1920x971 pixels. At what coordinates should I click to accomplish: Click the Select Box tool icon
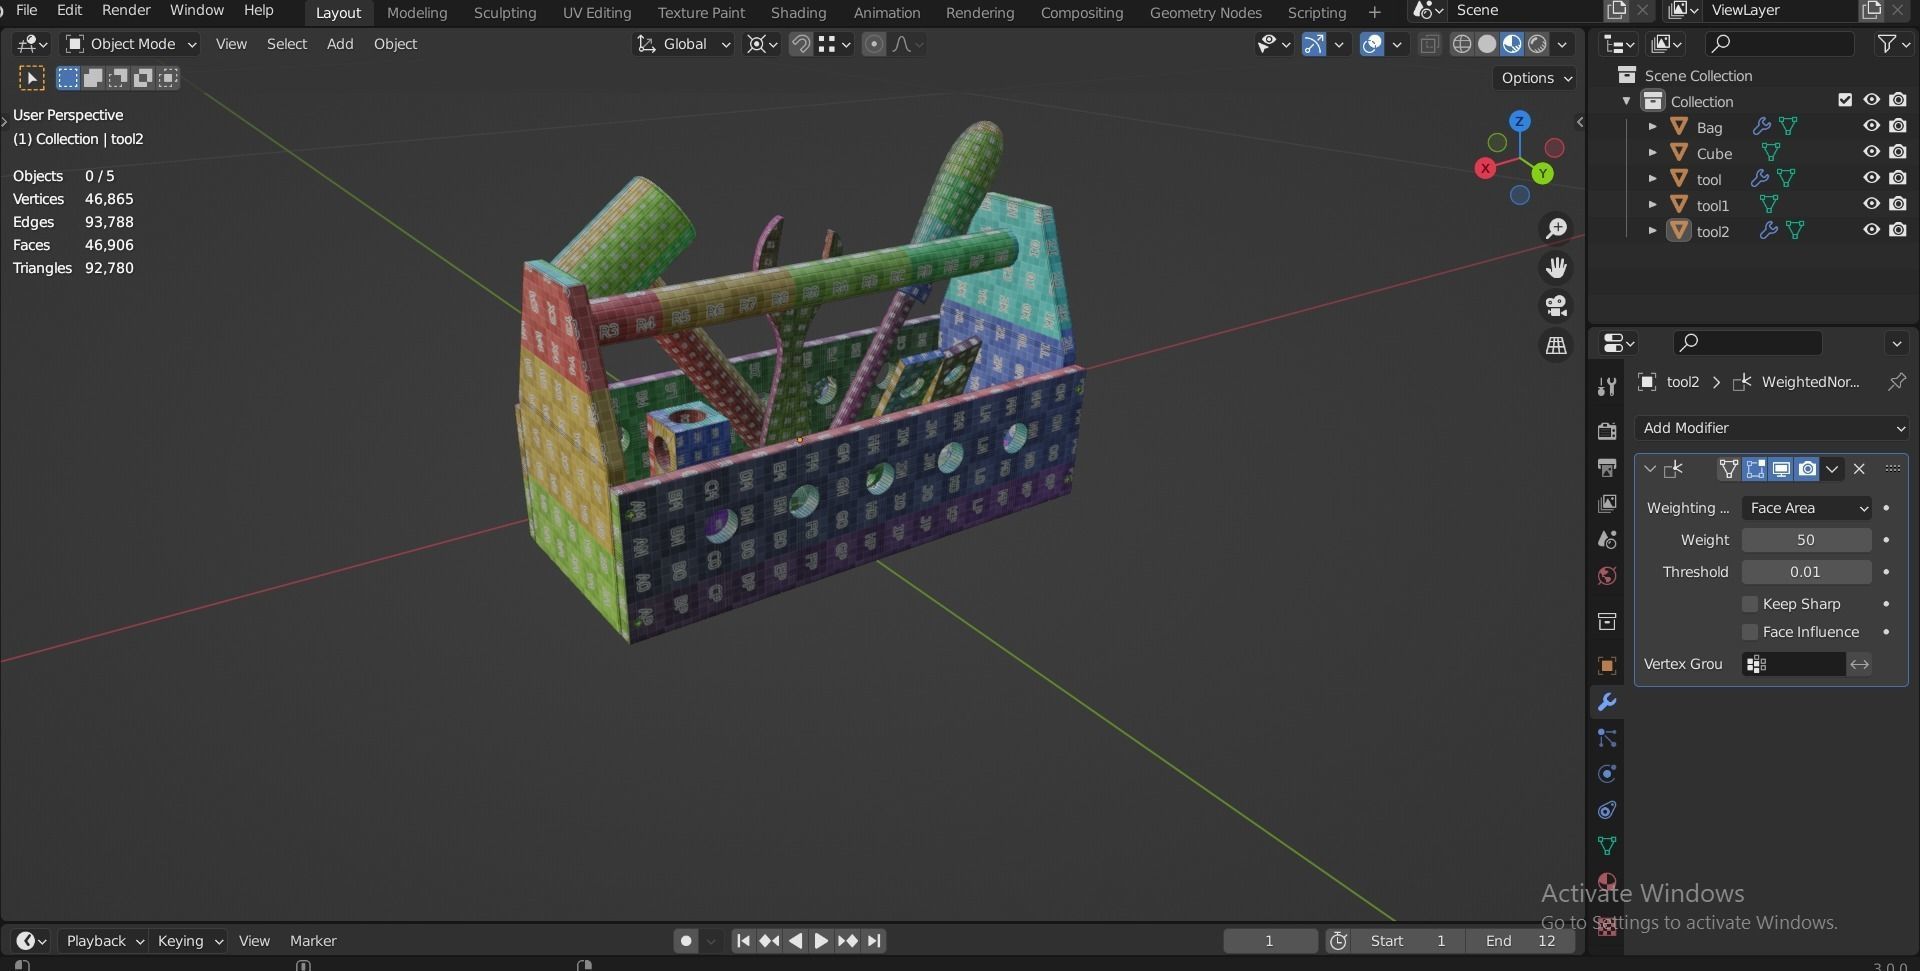[31, 78]
